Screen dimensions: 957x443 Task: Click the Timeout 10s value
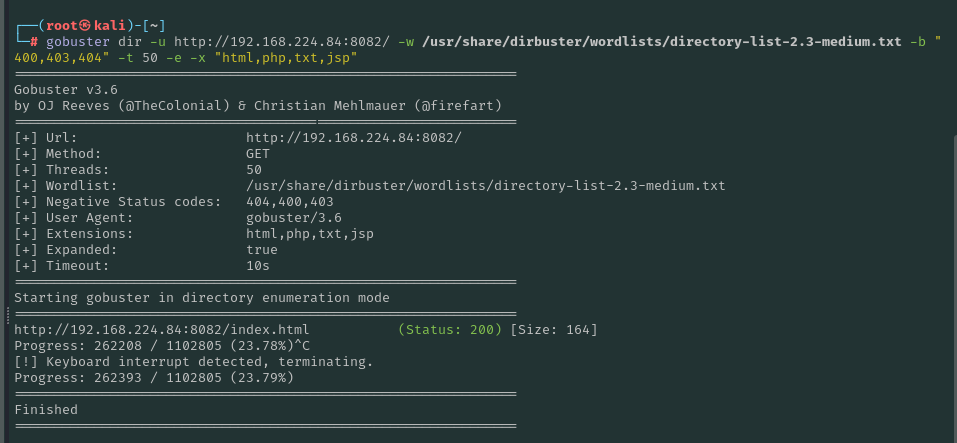coord(258,265)
